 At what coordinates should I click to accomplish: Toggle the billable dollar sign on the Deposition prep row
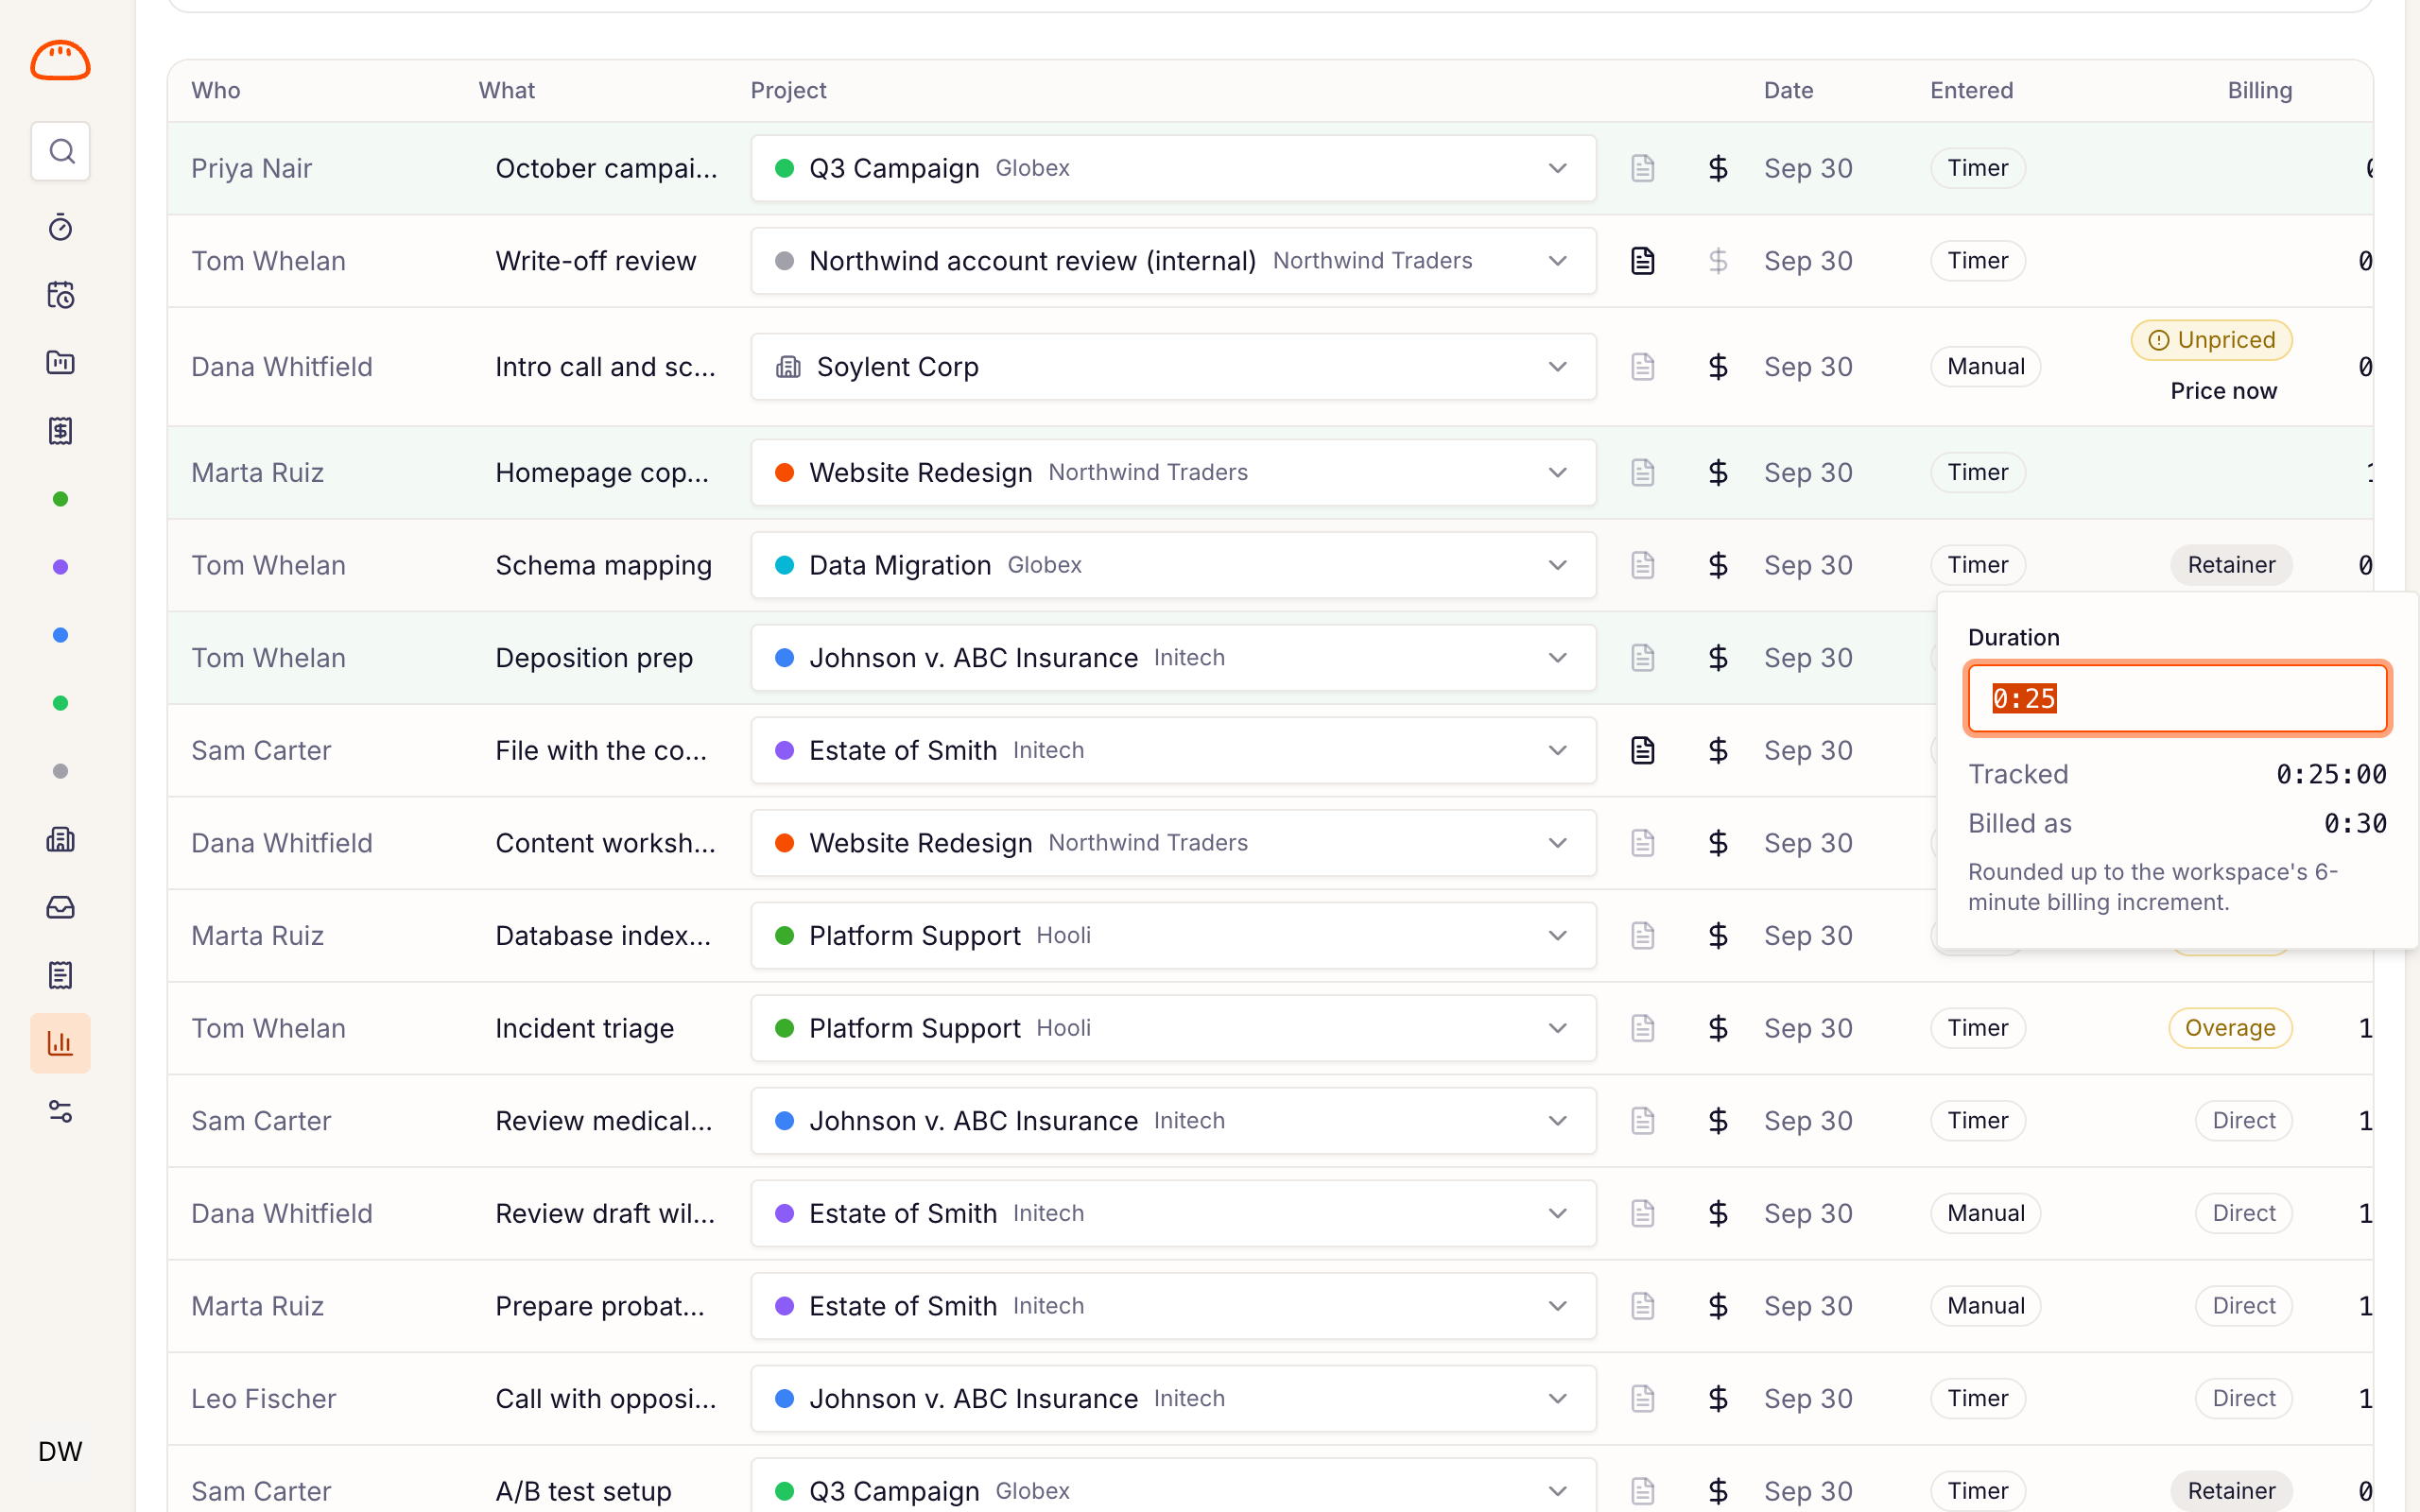click(x=1718, y=658)
